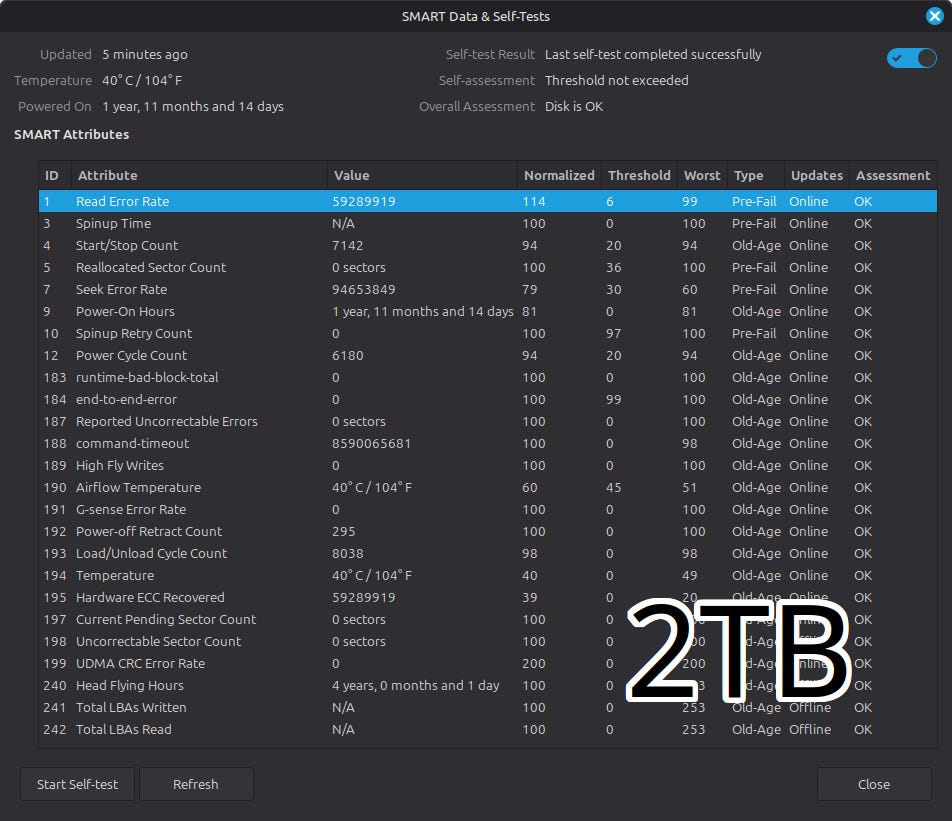Select the command-timeout row
Image resolution: width=952 pixels, height=821 pixels.
[488, 443]
